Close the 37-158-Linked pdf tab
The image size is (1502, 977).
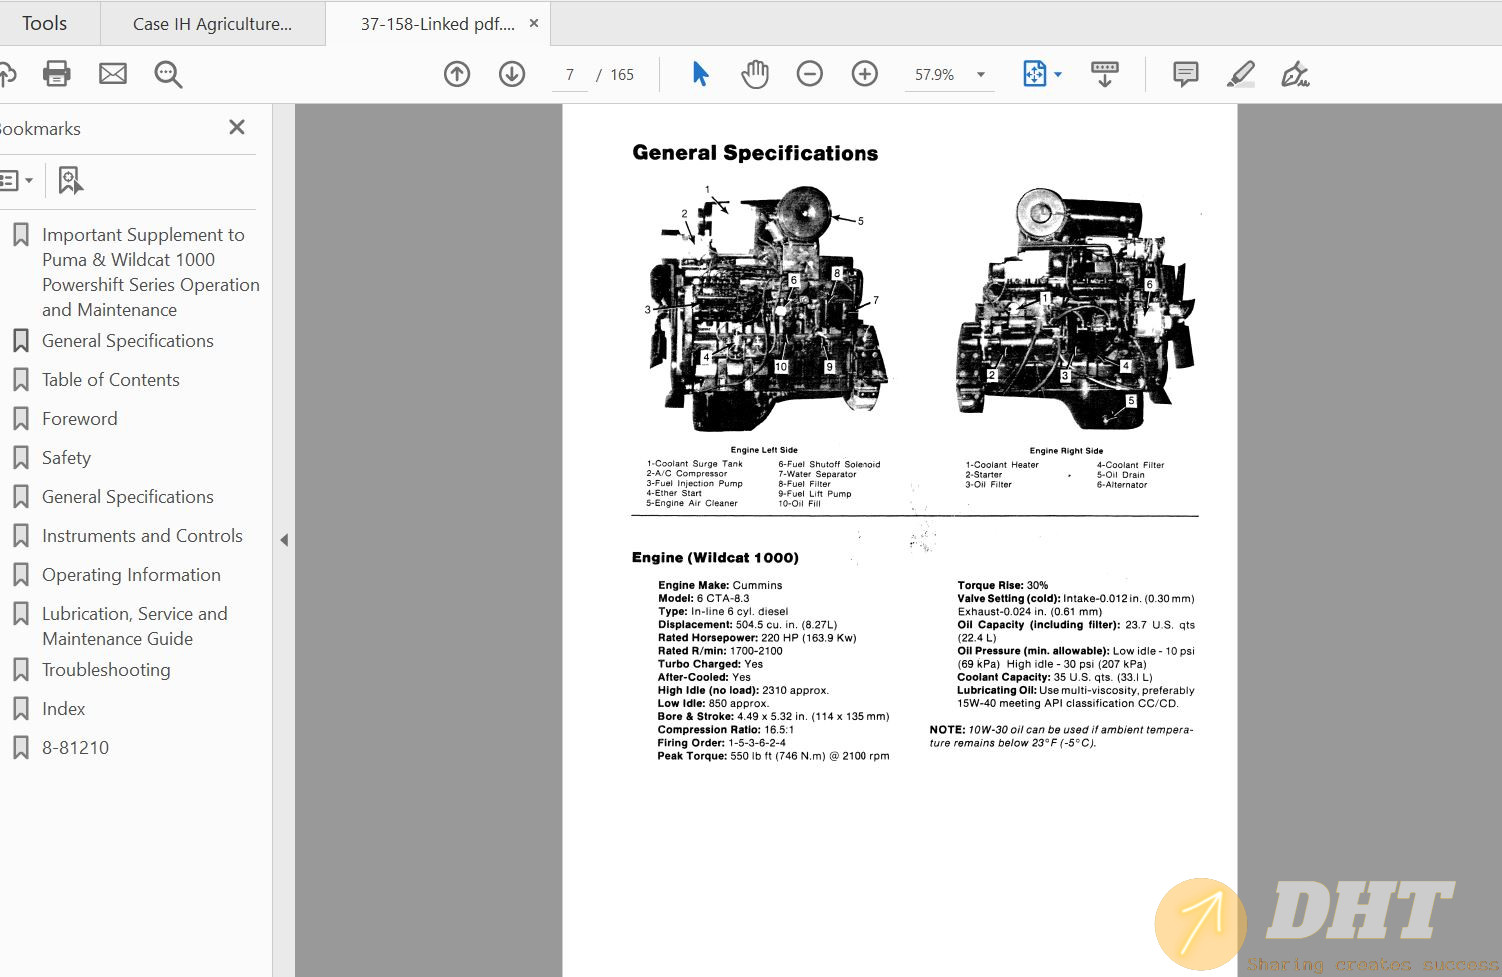pyautogui.click(x=534, y=23)
